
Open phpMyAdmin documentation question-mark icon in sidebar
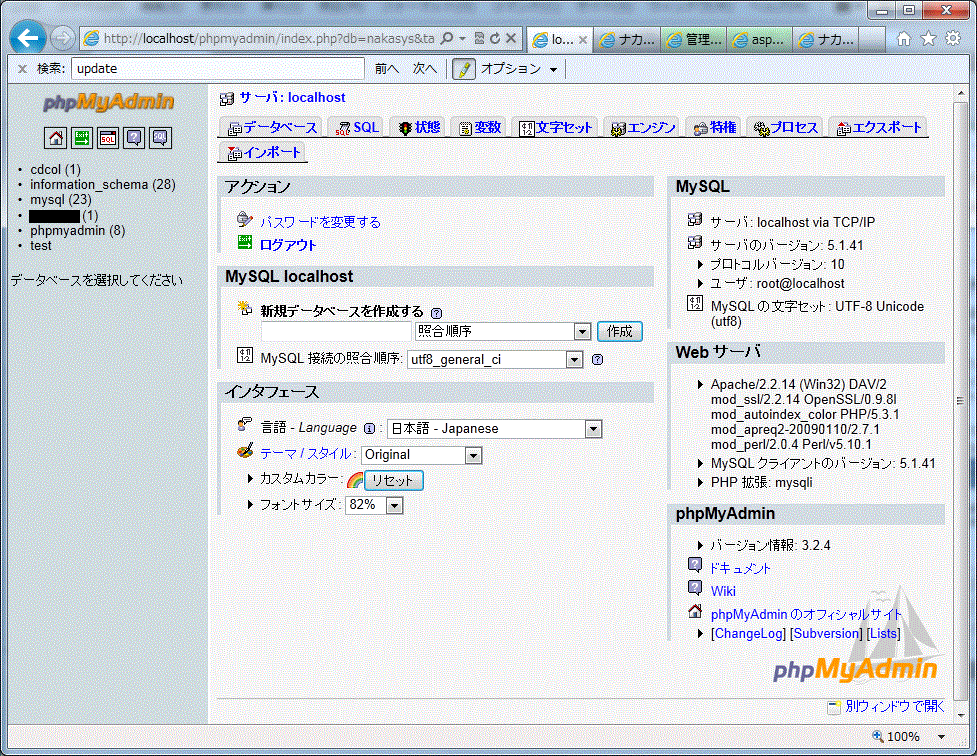click(x=134, y=138)
